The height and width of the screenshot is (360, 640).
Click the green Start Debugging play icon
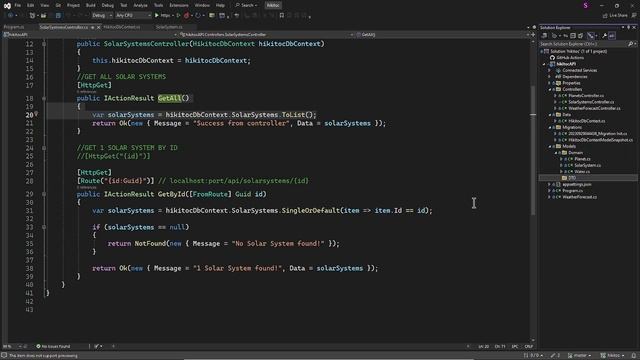click(156, 15)
